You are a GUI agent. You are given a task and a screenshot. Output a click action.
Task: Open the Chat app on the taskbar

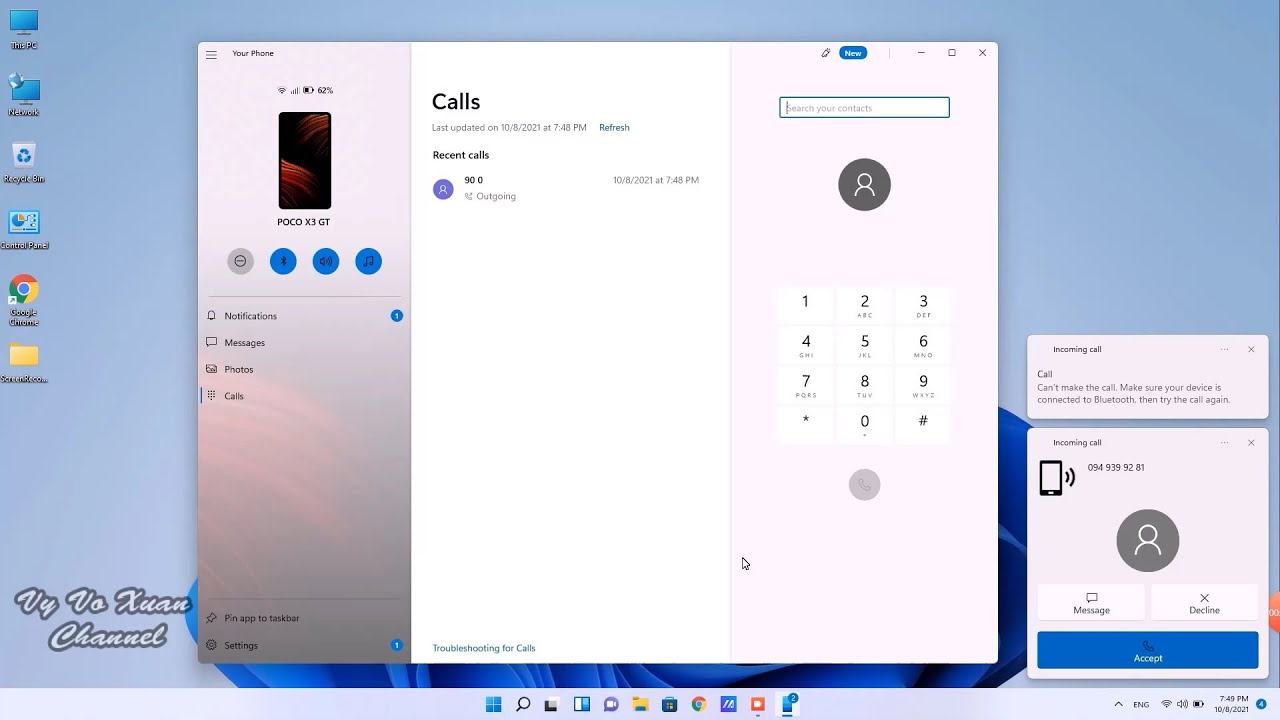610,704
